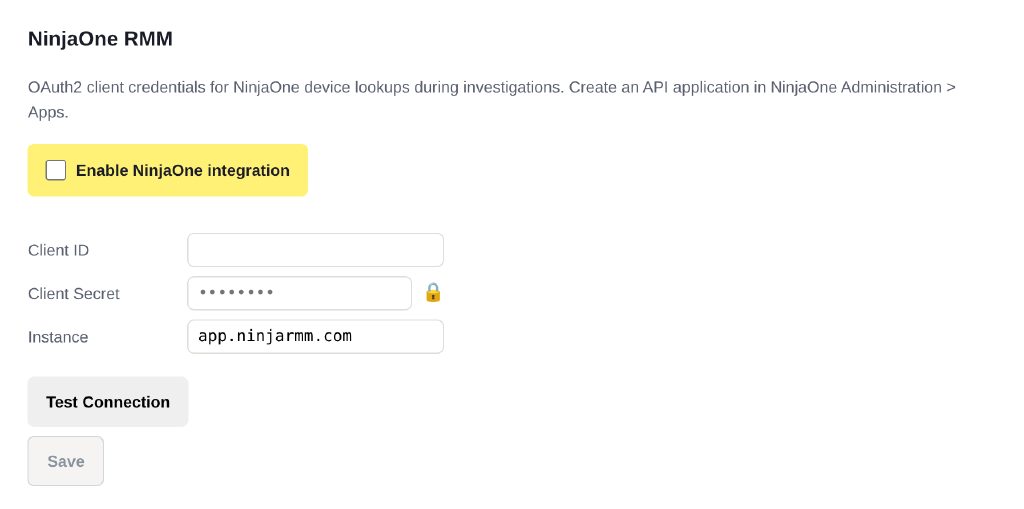Click the OAuth2 client credentials description text
1024x509 pixels.
pyautogui.click(x=492, y=100)
